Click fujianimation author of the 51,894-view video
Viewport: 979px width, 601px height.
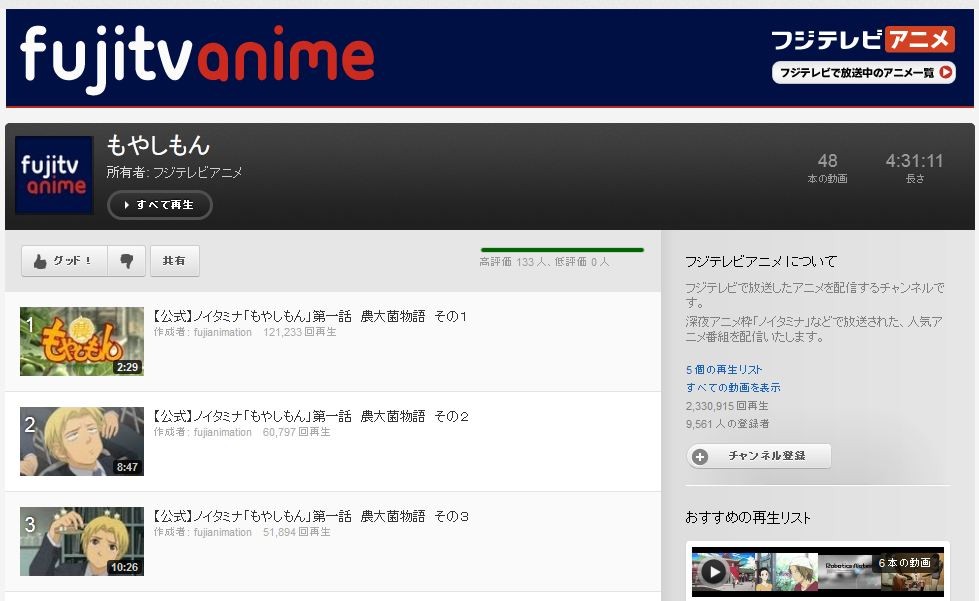pyautogui.click(x=222, y=532)
